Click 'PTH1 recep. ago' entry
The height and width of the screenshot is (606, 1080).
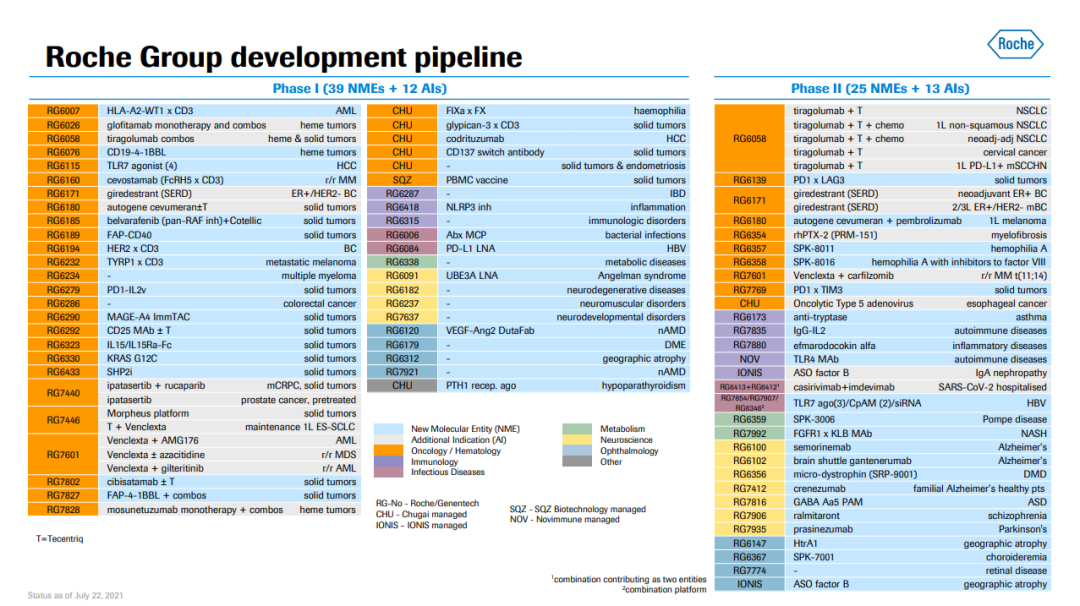pyautogui.click(x=481, y=386)
